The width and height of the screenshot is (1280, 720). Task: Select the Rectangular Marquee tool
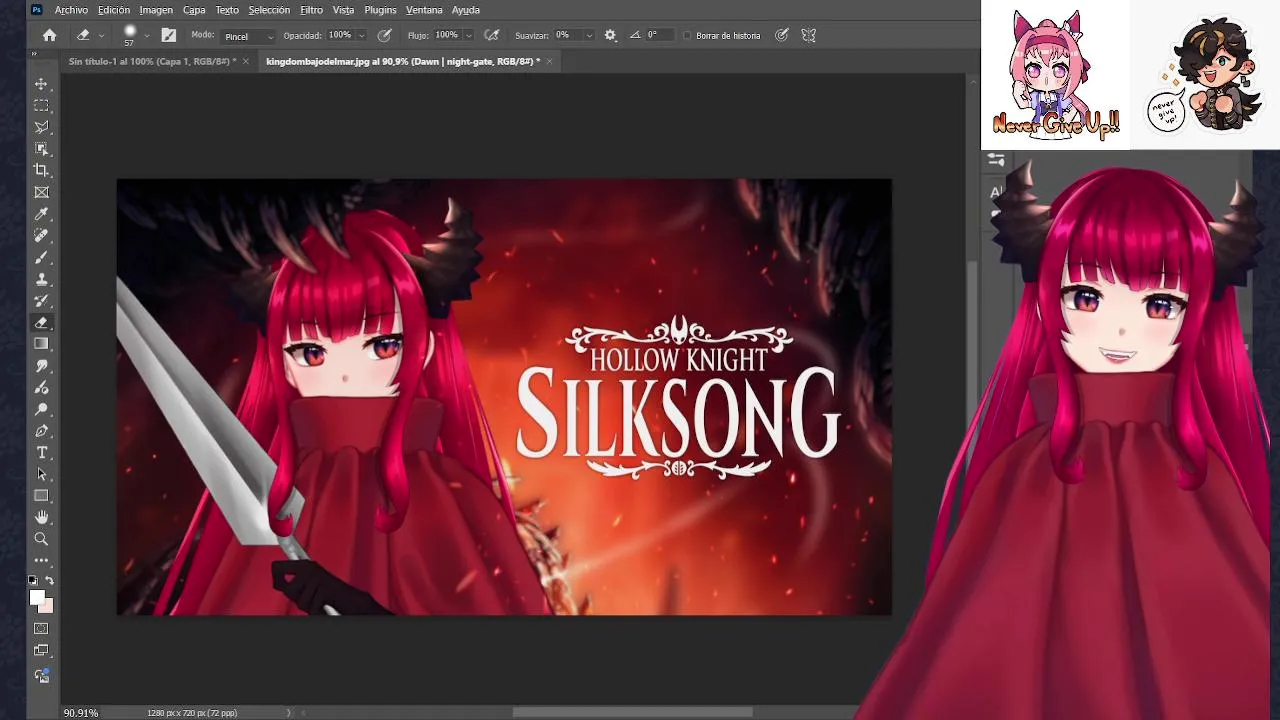[41, 105]
